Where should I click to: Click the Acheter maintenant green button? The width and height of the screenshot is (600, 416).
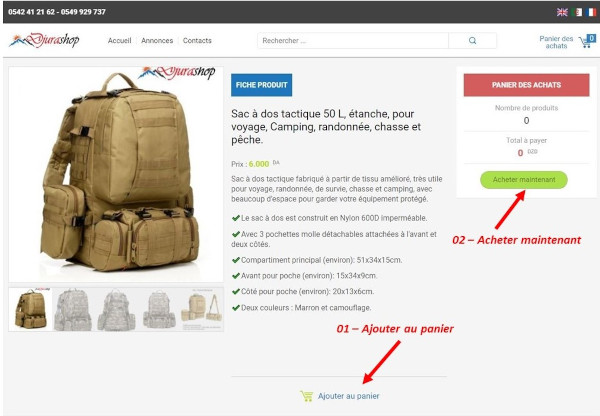tap(524, 179)
